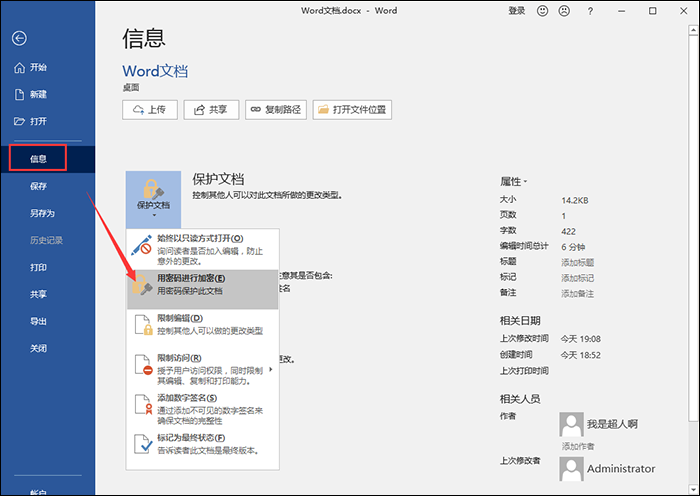The image size is (700, 496).
Task: Click the frowning face feedback icon
Action: (564, 11)
